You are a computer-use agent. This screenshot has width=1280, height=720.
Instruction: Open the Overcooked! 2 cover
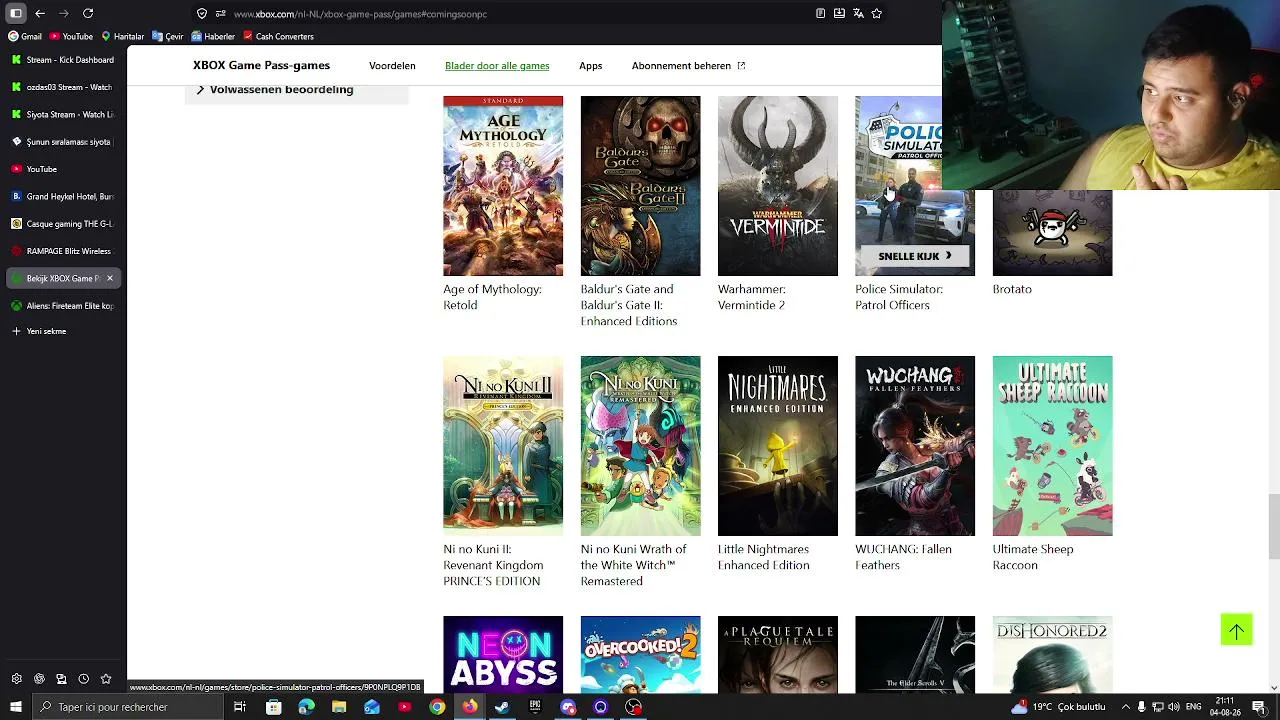pyautogui.click(x=640, y=654)
